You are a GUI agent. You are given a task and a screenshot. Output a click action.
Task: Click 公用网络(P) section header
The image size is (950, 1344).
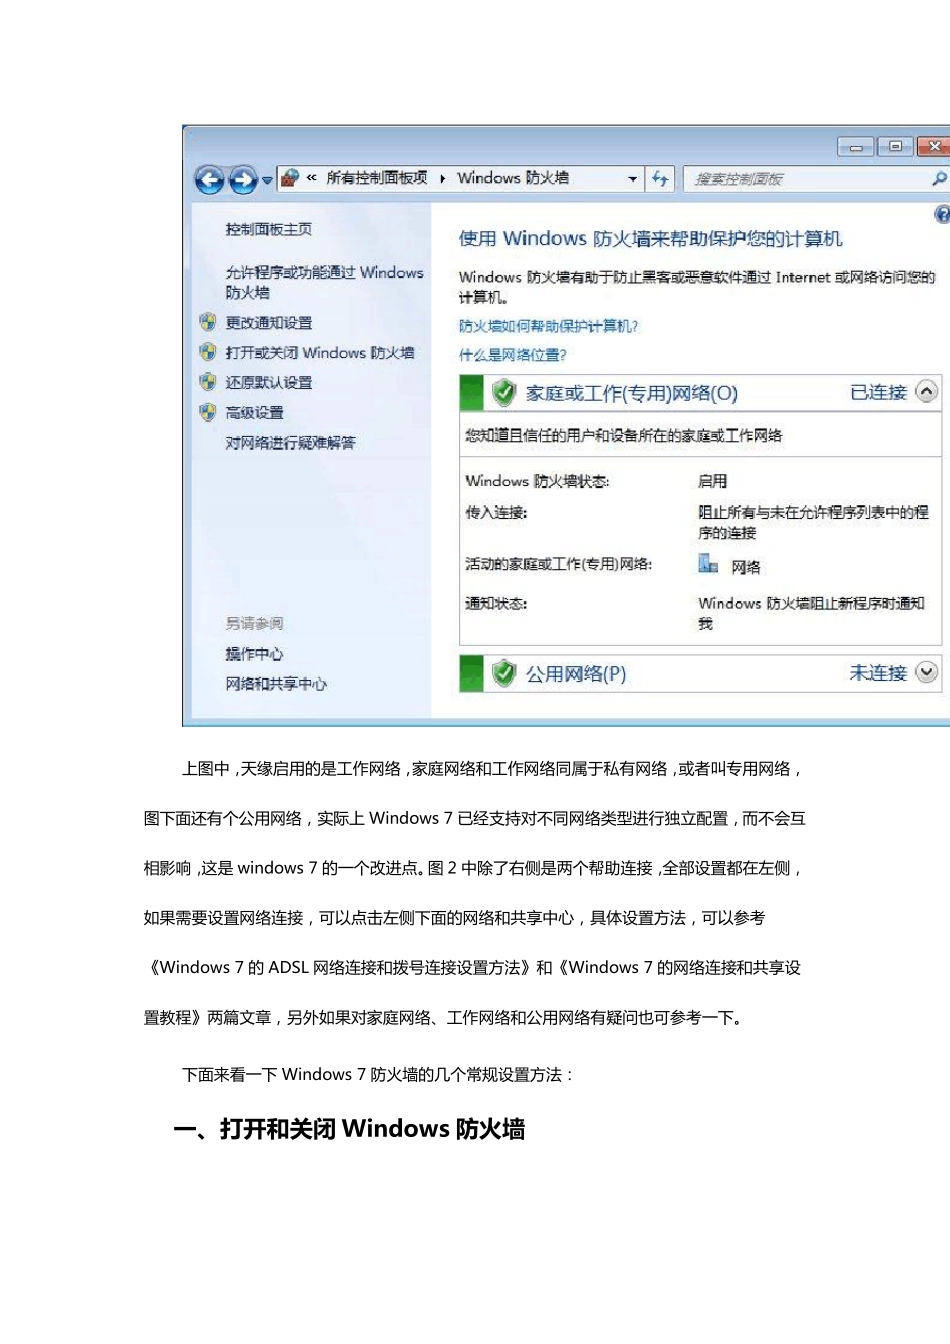pyautogui.click(x=576, y=674)
